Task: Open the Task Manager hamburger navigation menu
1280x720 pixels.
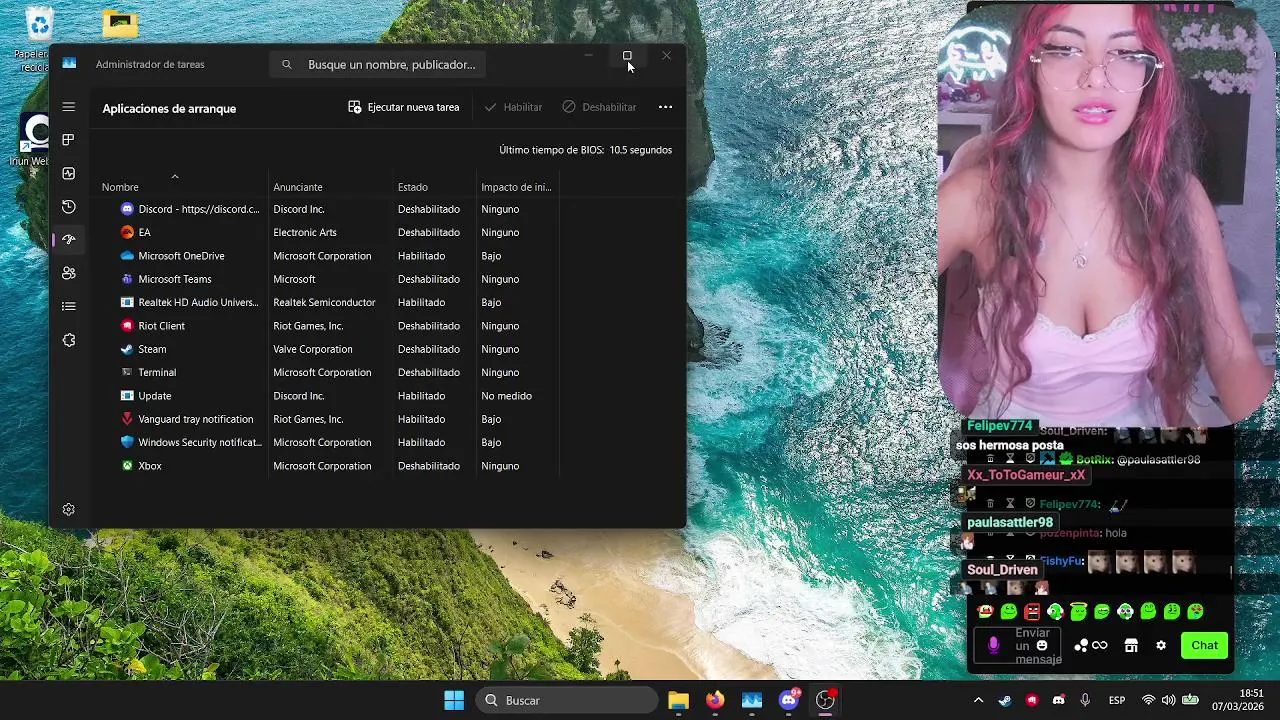Action: click(68, 107)
